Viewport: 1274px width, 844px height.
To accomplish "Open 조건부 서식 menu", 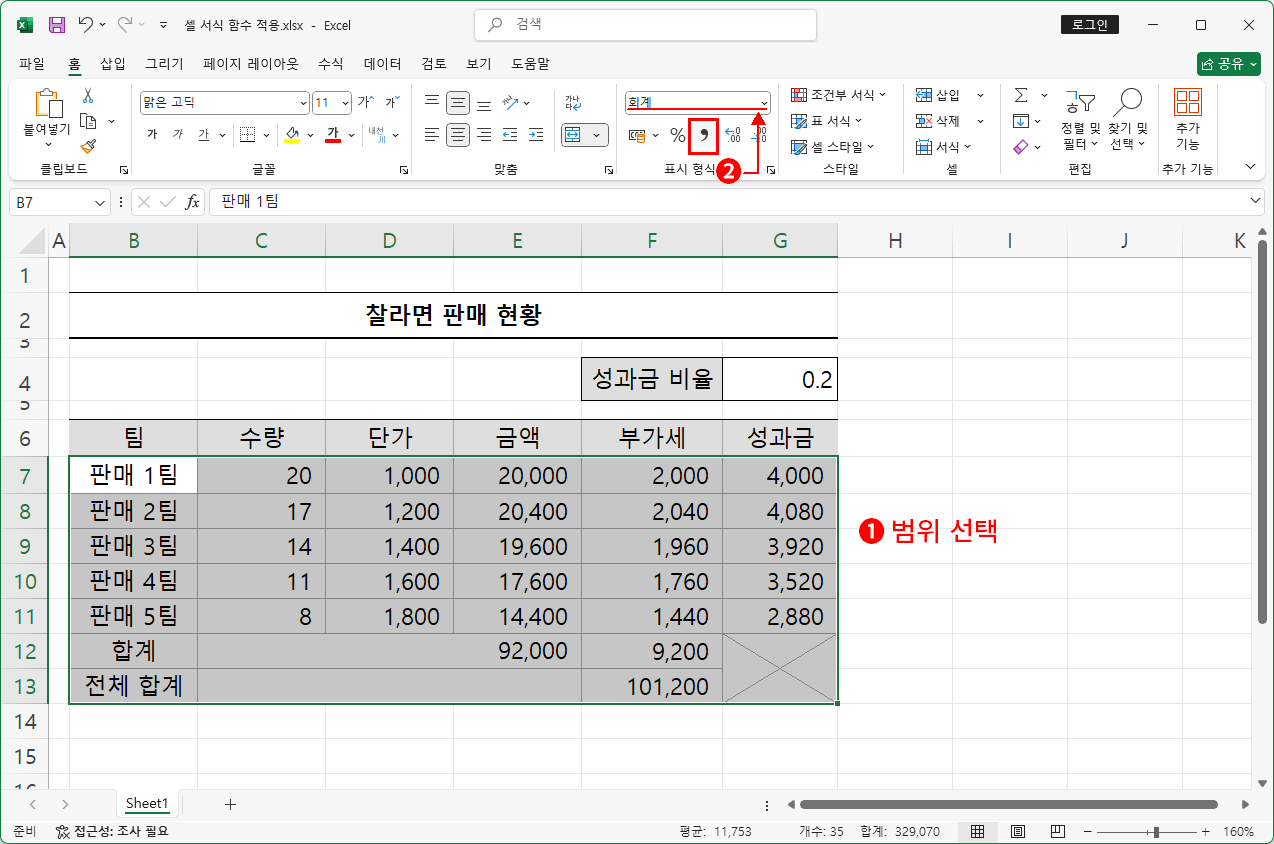I will (x=838, y=95).
